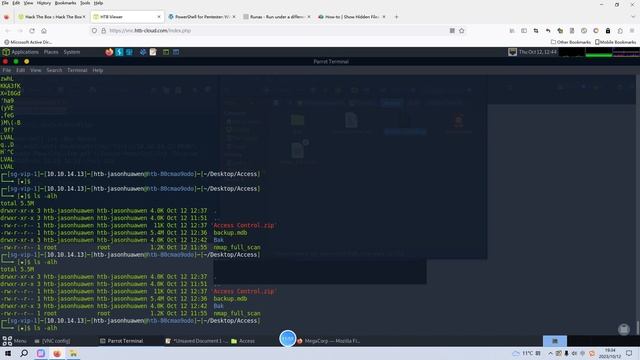
Task: Open Windows Search from taskbar
Action: tap(24, 353)
